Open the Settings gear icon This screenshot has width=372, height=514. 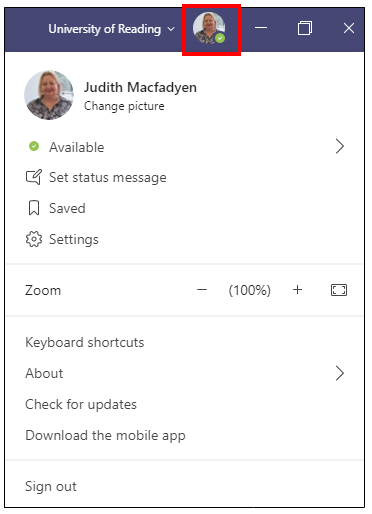click(34, 239)
